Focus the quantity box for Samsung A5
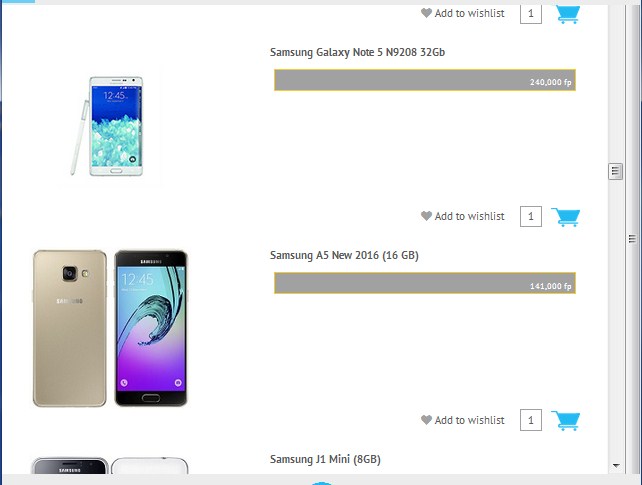 pyautogui.click(x=531, y=420)
